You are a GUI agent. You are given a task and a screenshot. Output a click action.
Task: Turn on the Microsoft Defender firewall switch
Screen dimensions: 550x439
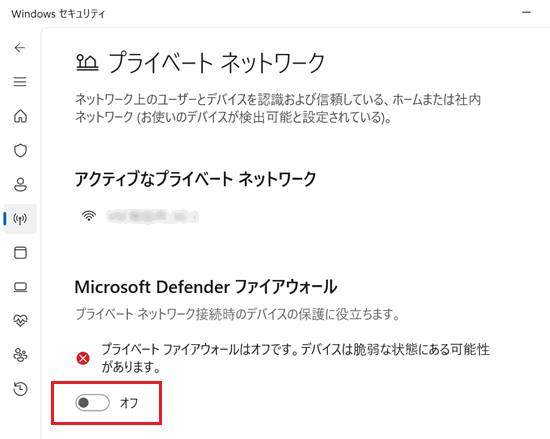[x=93, y=403]
